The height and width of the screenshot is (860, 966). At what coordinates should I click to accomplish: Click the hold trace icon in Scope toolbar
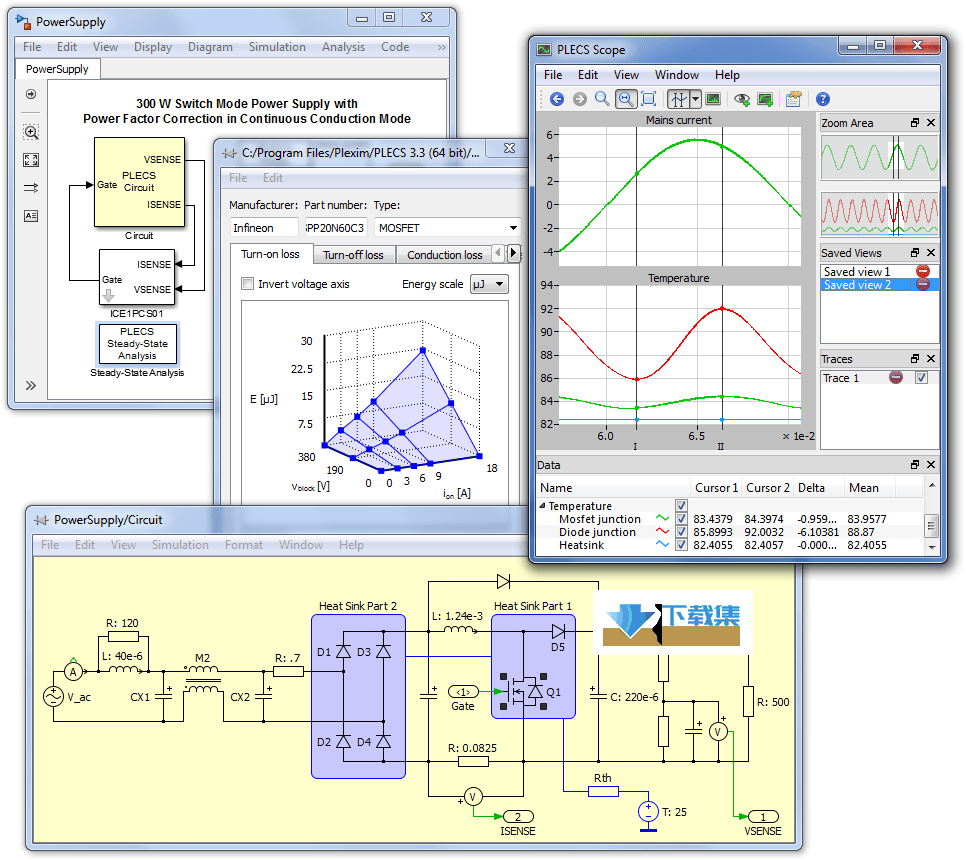click(765, 99)
